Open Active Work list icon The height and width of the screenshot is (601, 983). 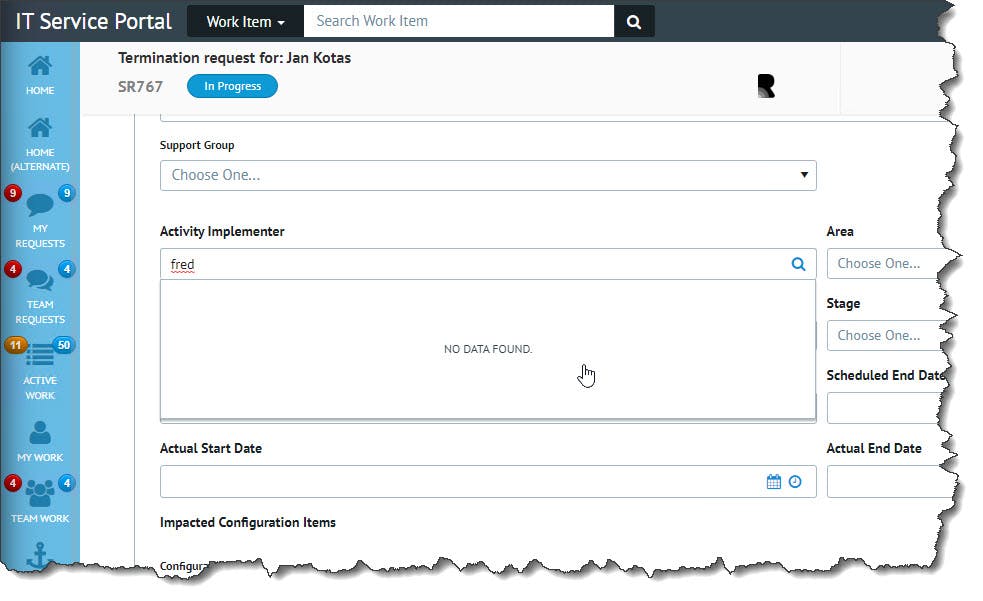(40, 355)
